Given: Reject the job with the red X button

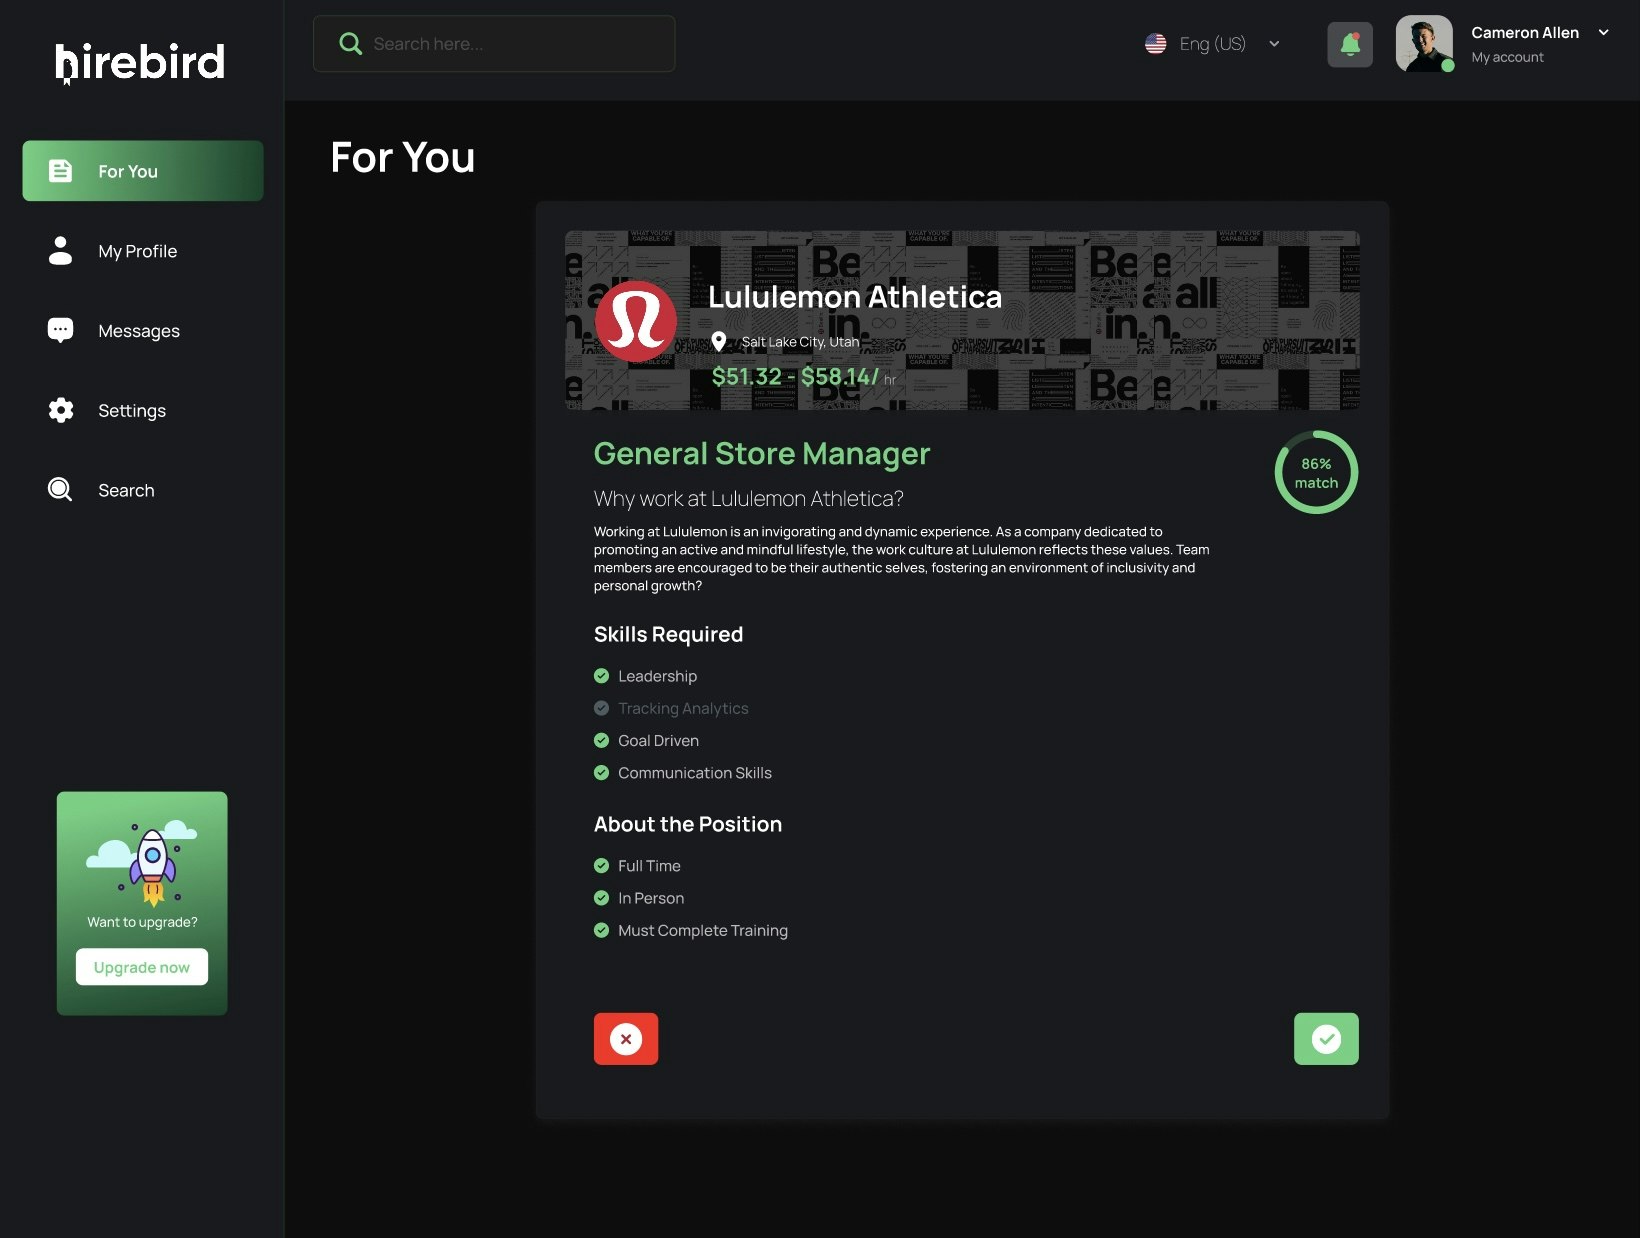Looking at the screenshot, I should click(x=626, y=1039).
